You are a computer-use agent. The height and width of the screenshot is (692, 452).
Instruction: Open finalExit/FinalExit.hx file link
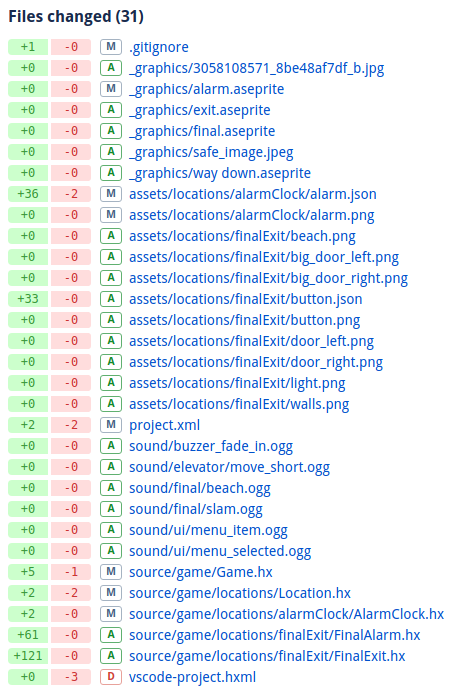tap(267, 656)
